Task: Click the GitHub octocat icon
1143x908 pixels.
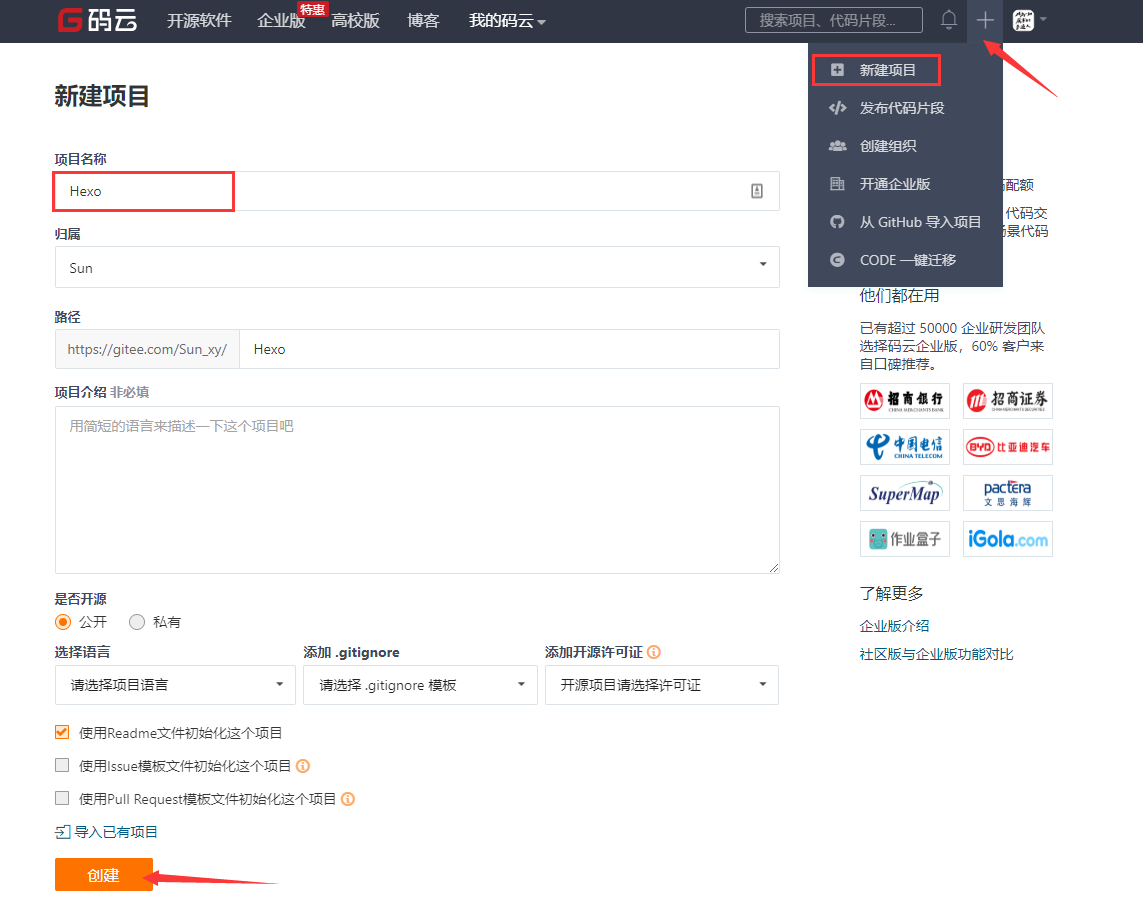Action: pos(837,222)
